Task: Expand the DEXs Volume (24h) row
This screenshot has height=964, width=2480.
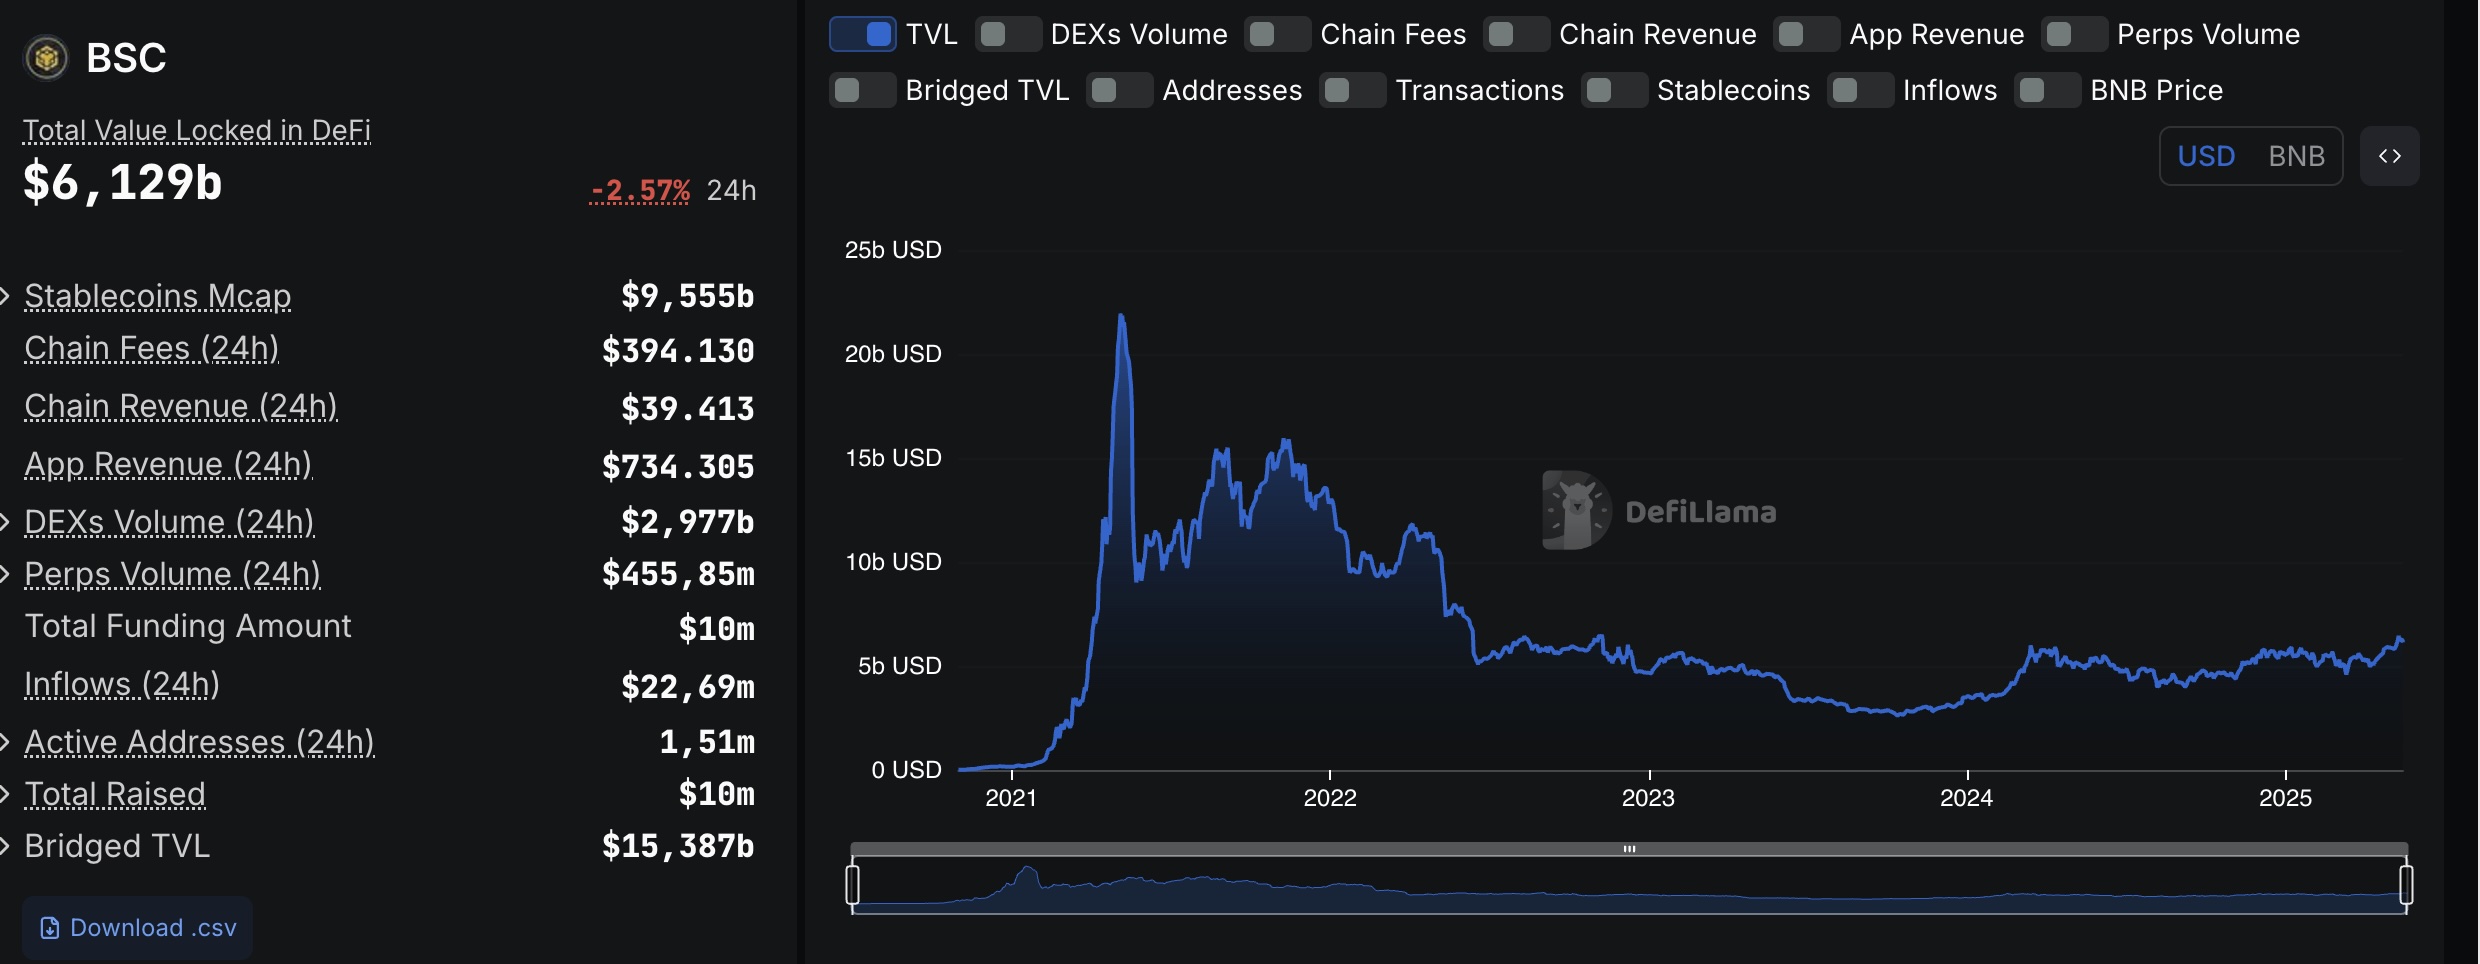Action: pyautogui.click(x=5, y=522)
